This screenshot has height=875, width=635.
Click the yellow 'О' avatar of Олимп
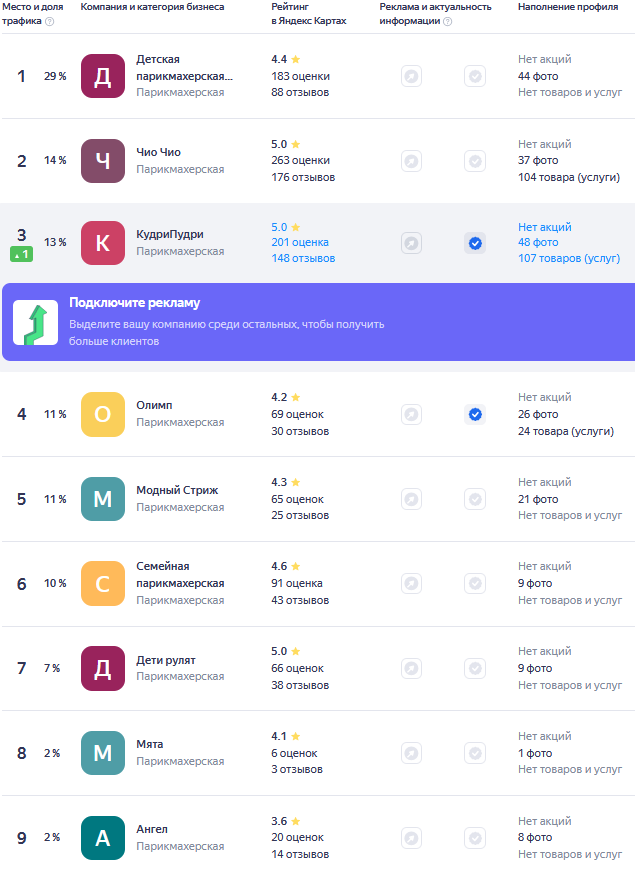click(103, 414)
